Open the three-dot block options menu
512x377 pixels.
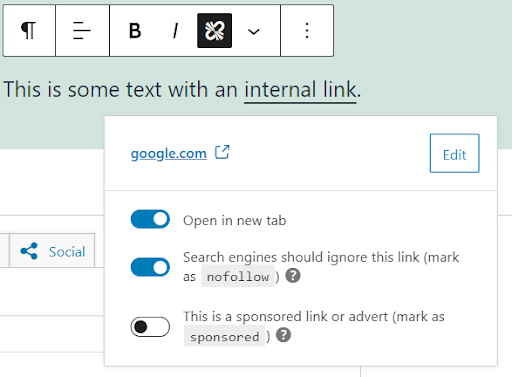click(307, 31)
